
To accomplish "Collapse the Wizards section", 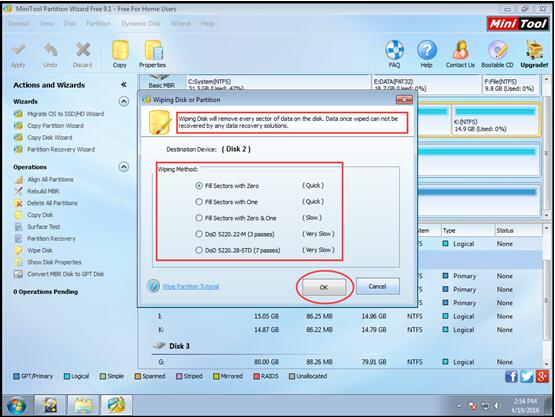I will pos(124,102).
